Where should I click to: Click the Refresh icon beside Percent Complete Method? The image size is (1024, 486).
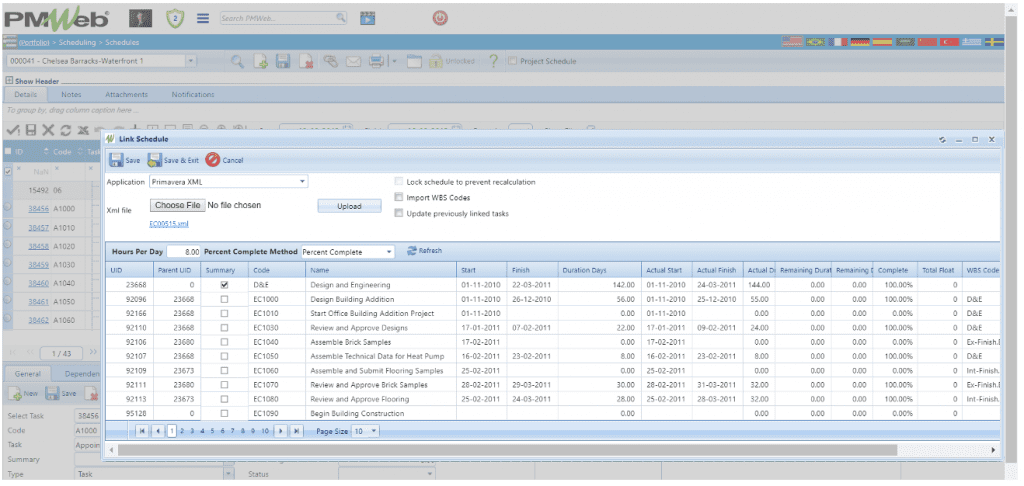tap(412, 251)
